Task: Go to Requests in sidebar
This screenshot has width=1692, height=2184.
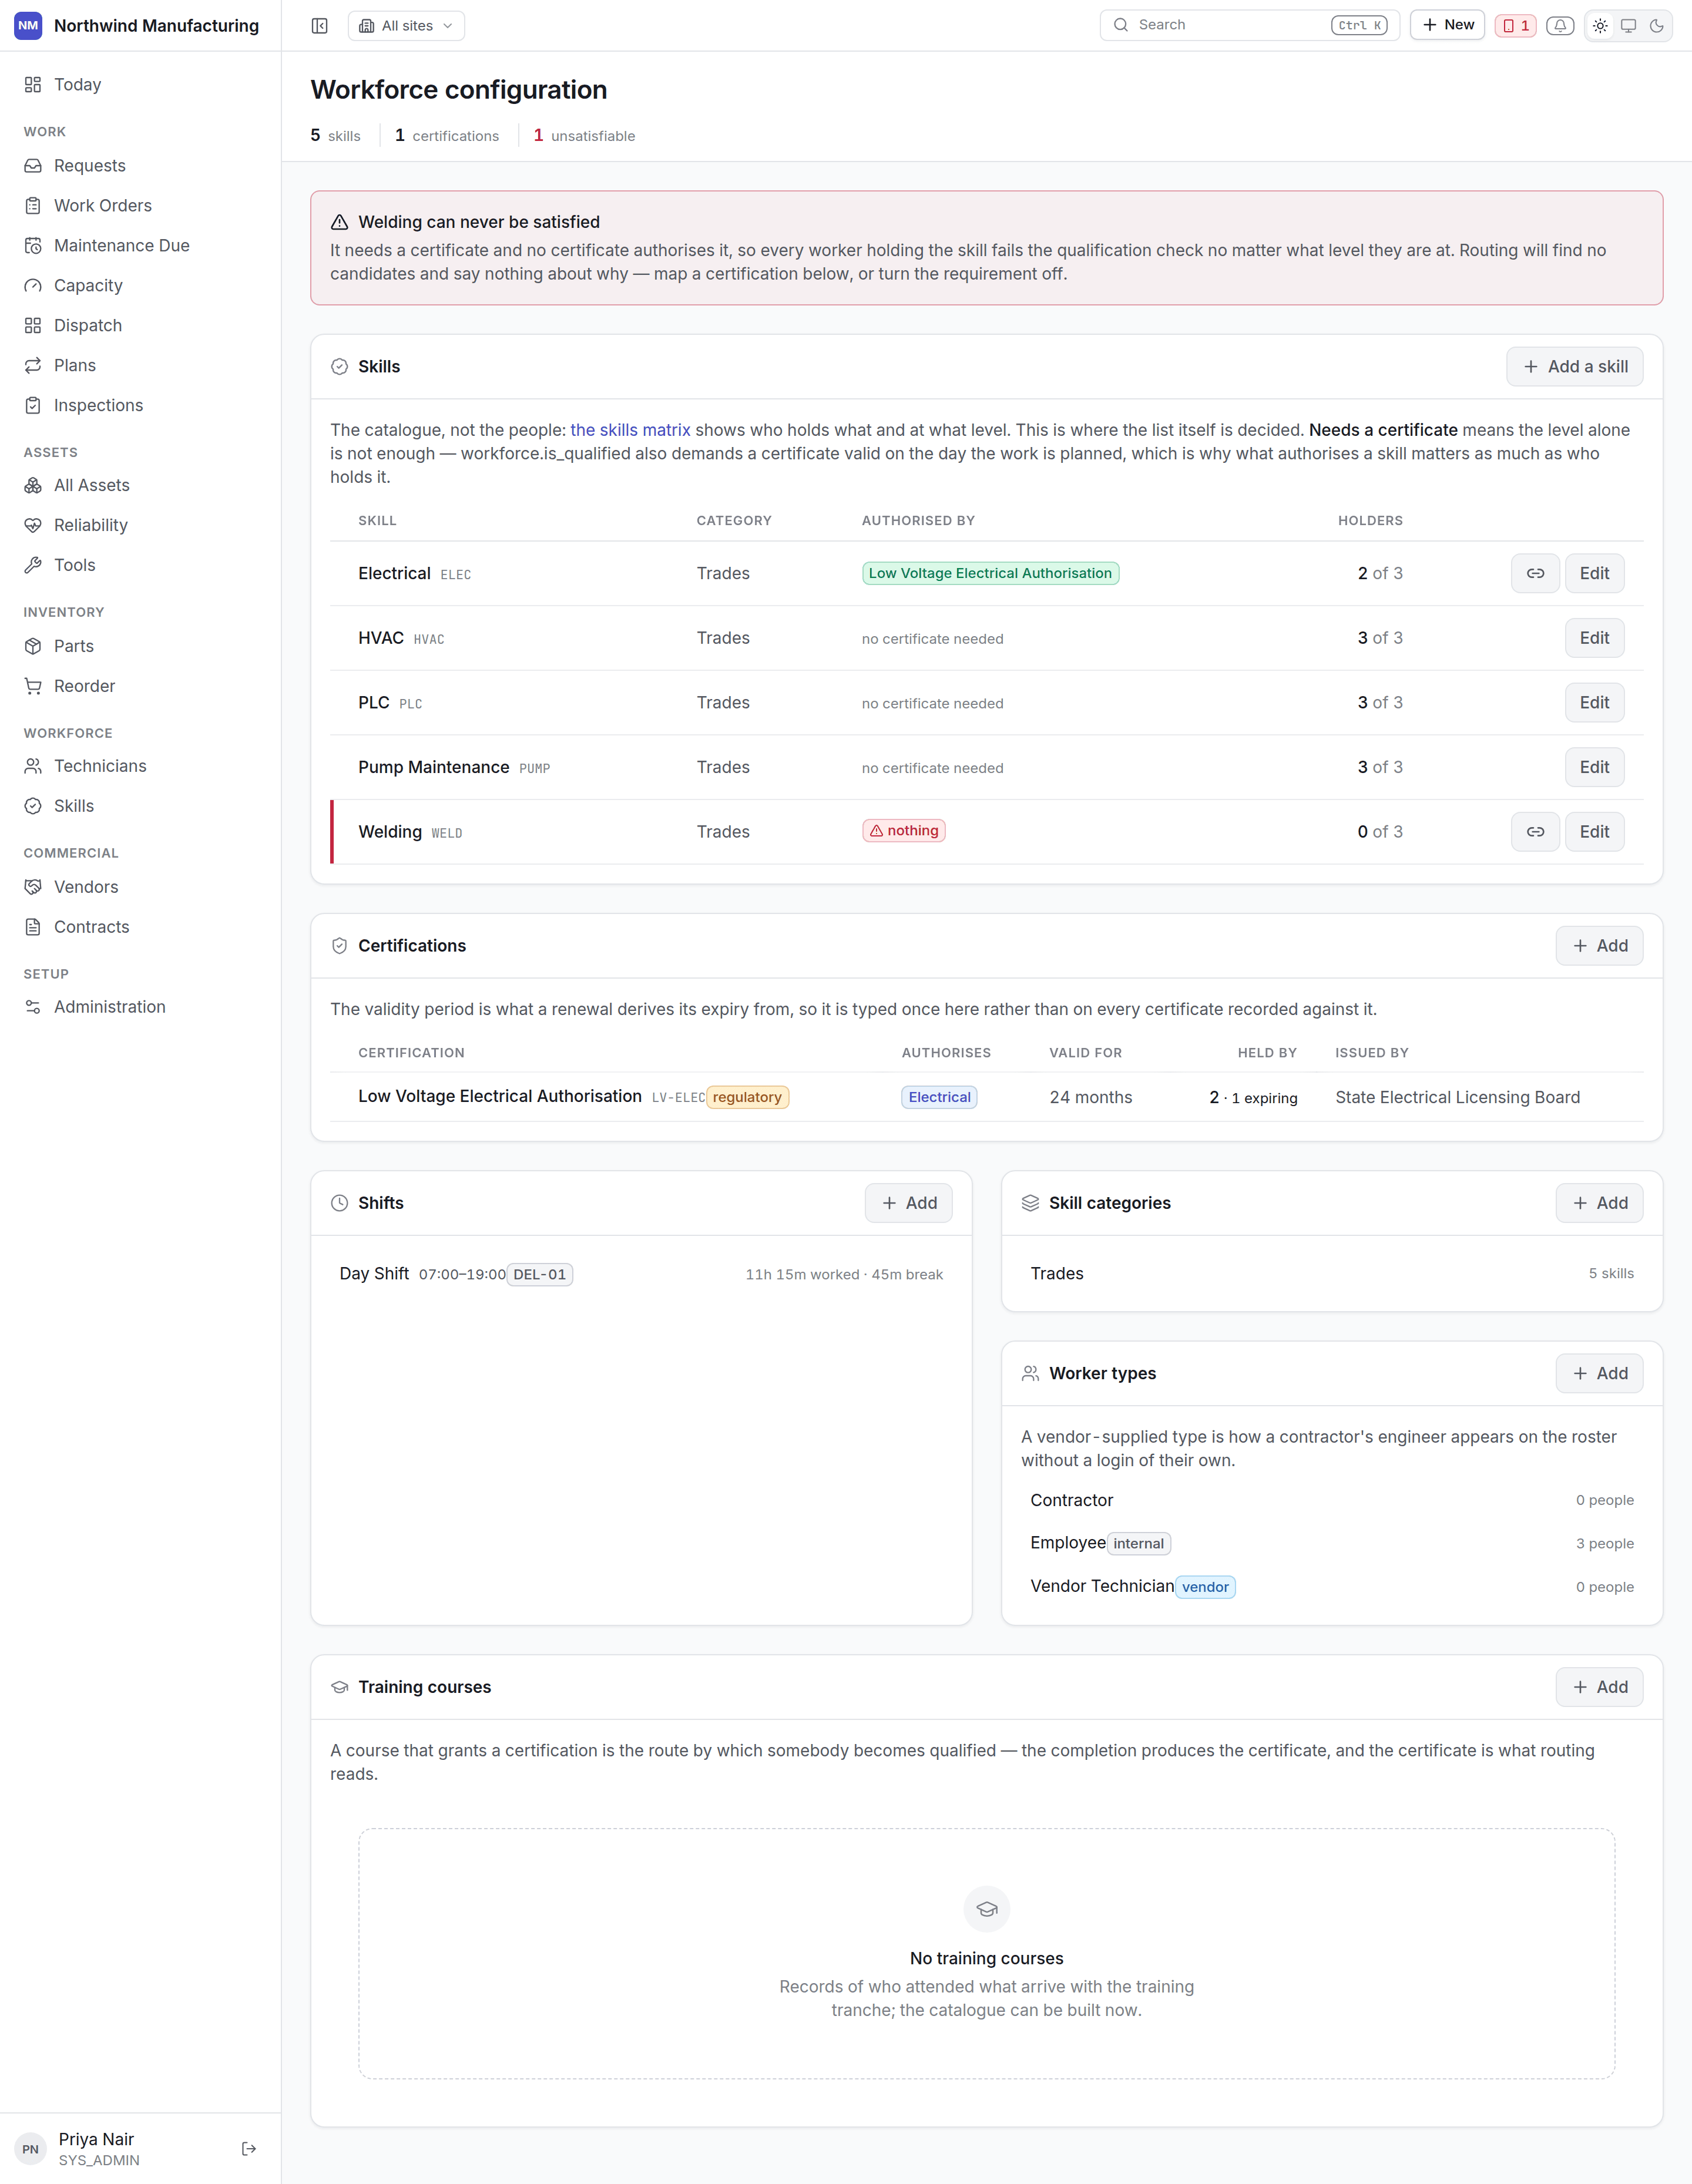Action: [140, 166]
